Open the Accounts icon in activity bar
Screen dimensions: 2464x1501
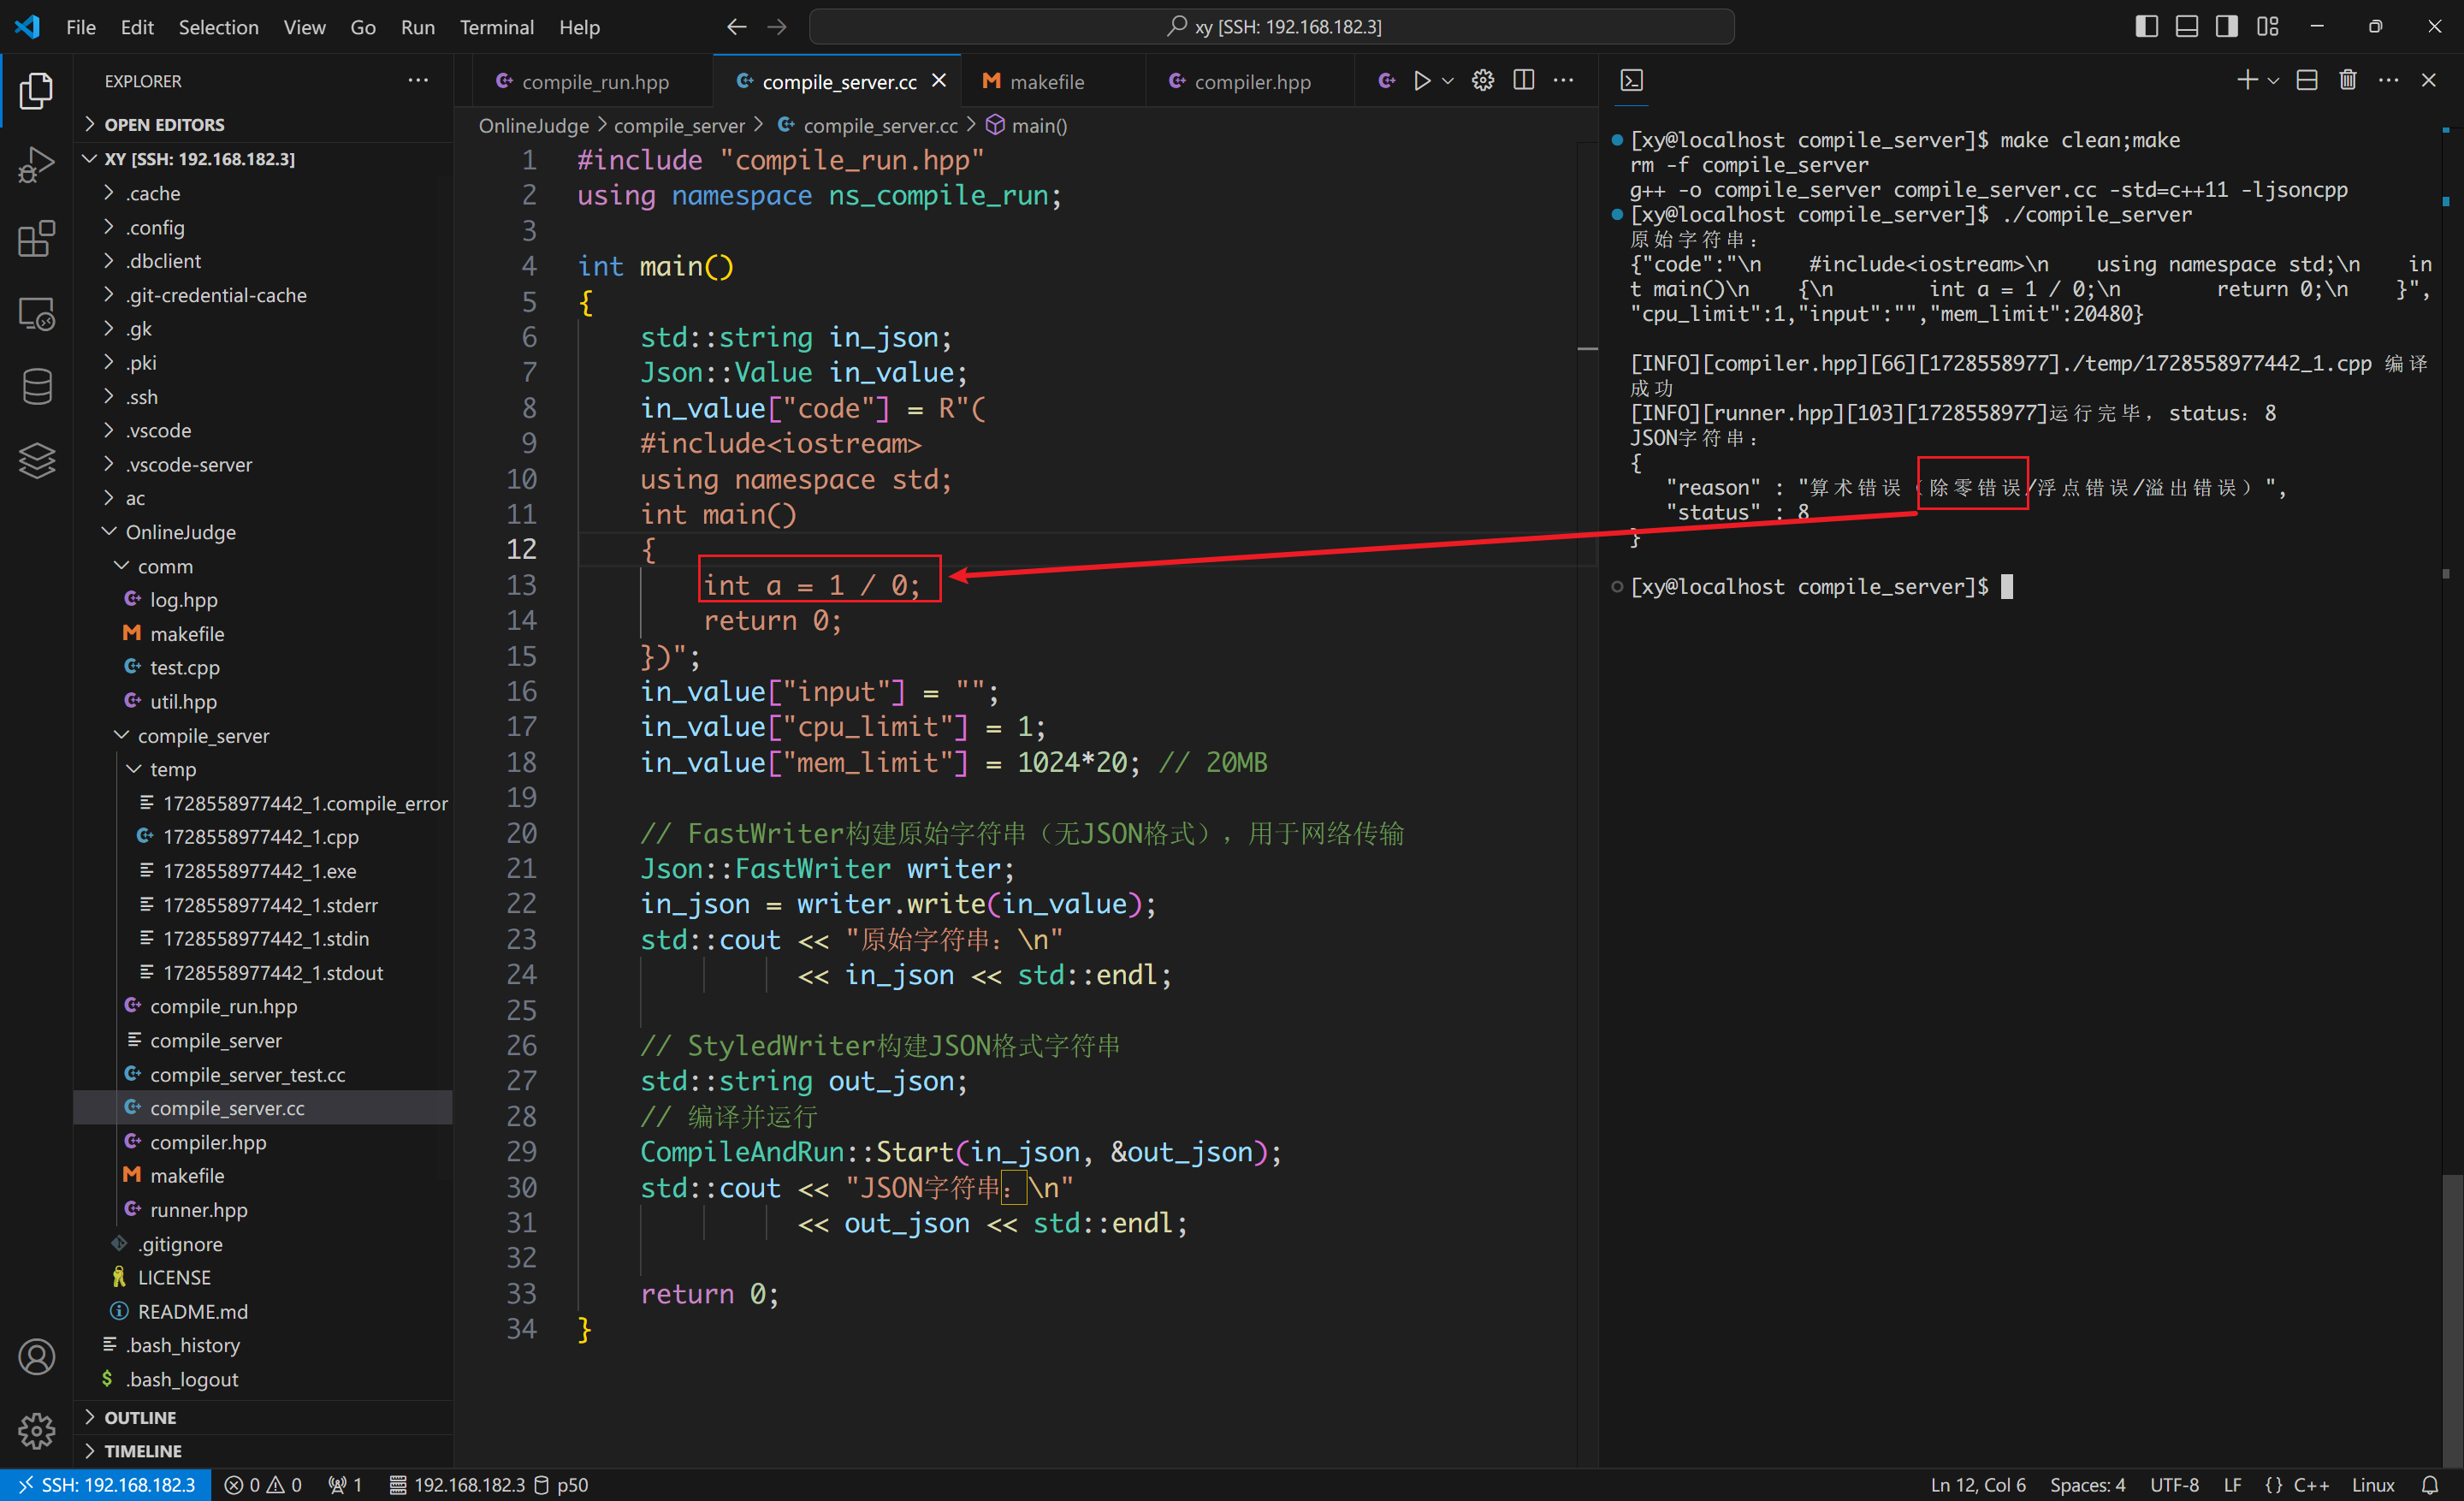[36, 1357]
